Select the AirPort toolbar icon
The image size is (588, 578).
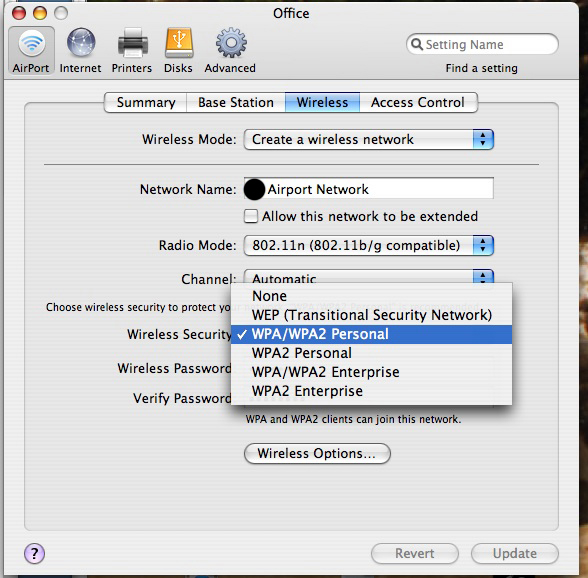pos(31,50)
